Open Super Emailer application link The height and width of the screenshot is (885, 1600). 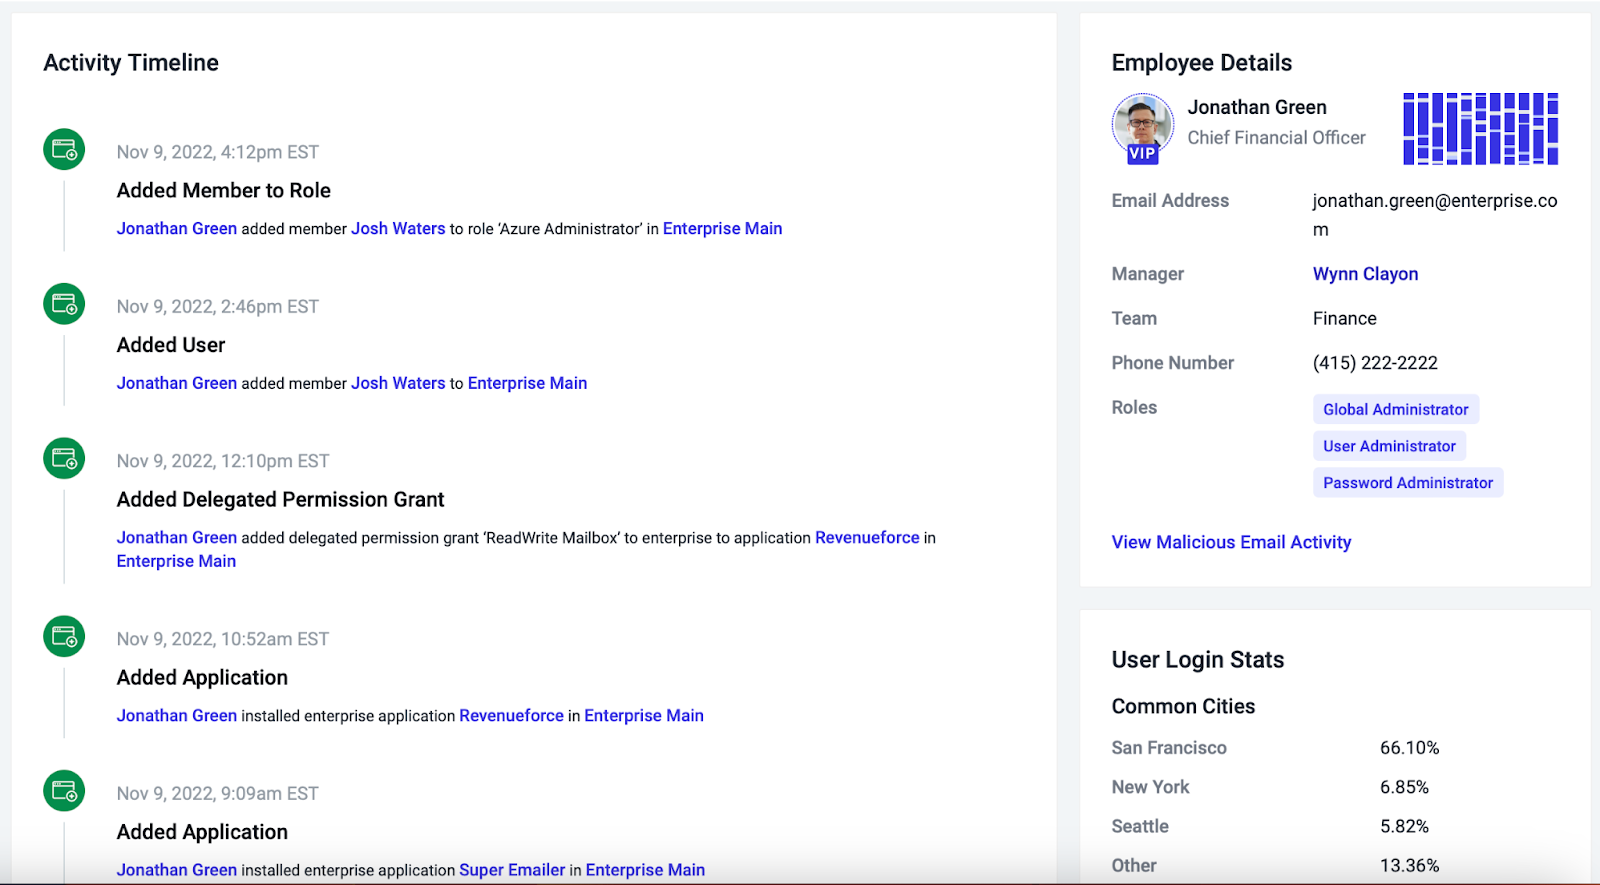click(x=512, y=870)
